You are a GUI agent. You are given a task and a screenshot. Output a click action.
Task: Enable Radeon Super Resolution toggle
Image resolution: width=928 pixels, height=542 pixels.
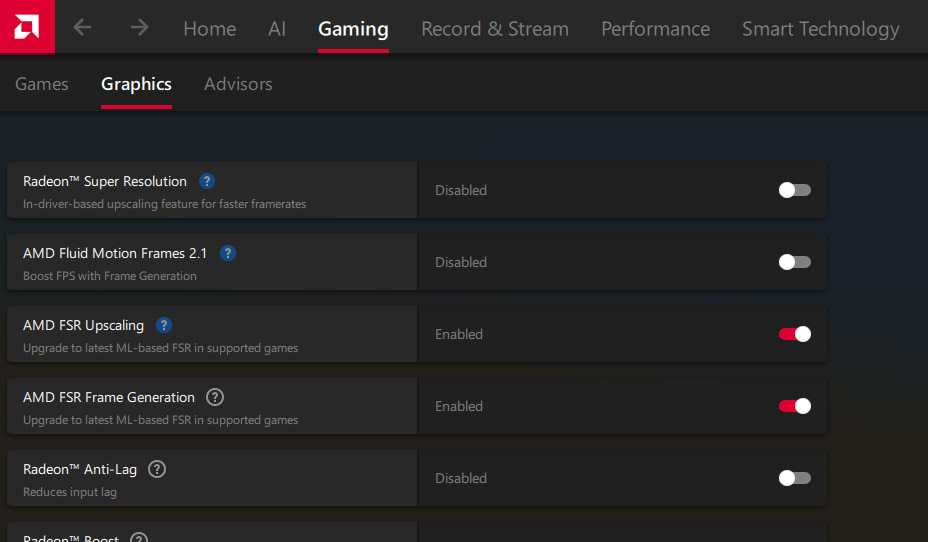point(794,190)
